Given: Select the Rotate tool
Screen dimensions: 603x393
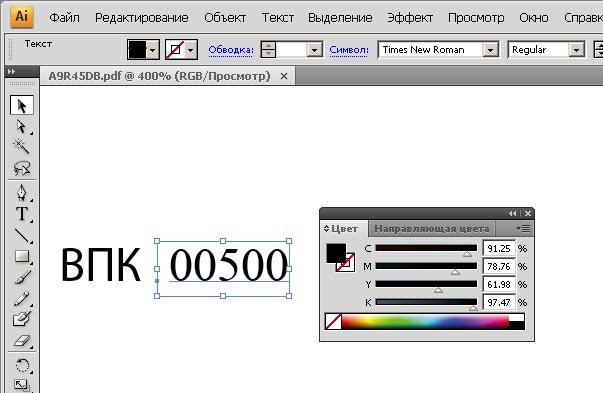Looking at the screenshot, I should tap(22, 365).
